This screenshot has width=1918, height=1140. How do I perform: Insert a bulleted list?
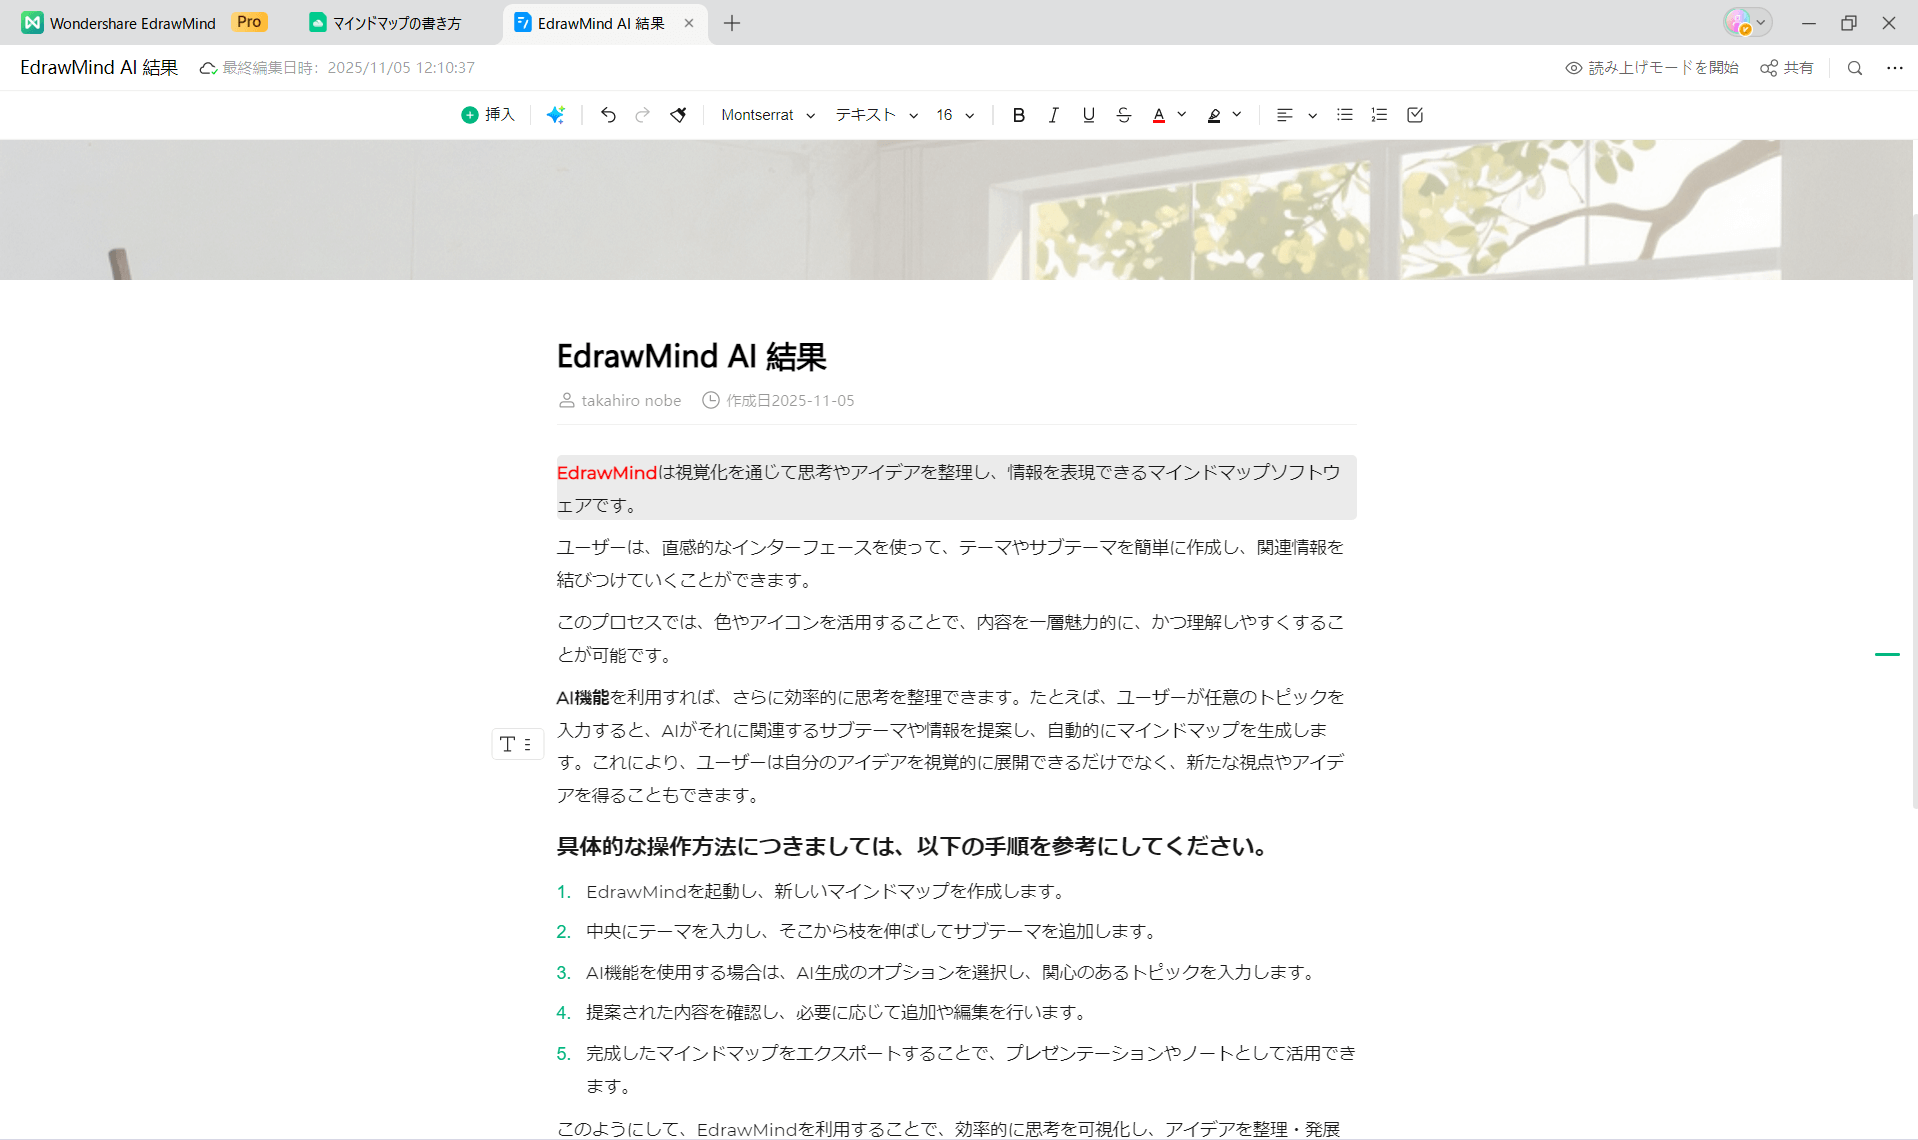point(1344,114)
